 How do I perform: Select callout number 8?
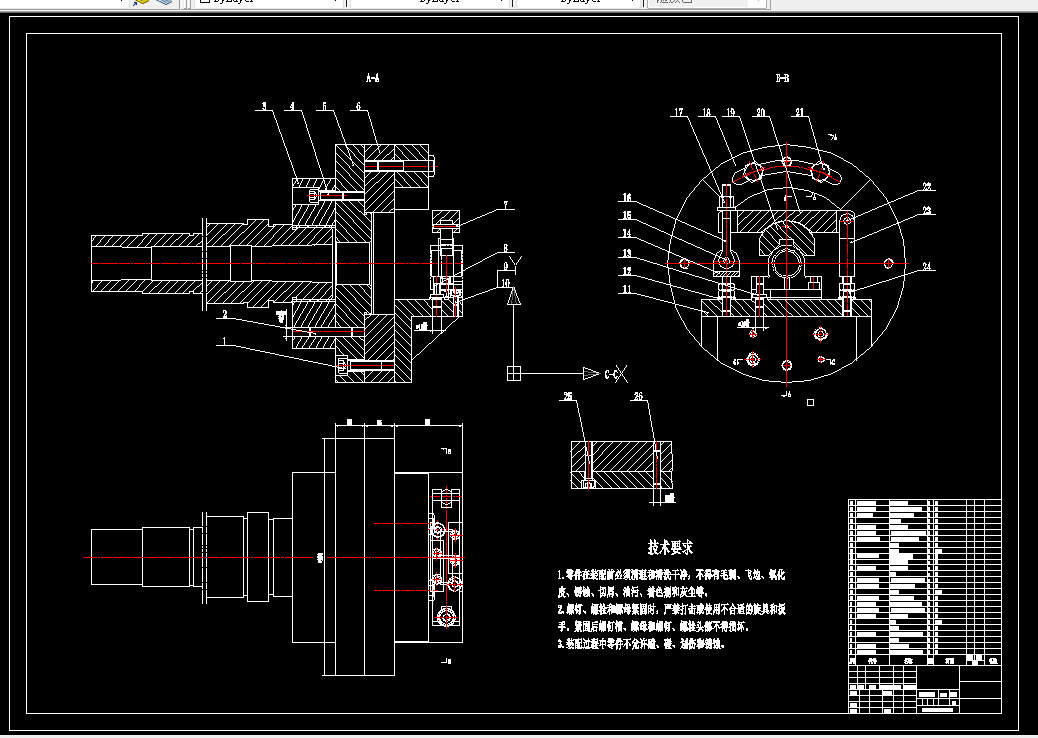click(506, 249)
